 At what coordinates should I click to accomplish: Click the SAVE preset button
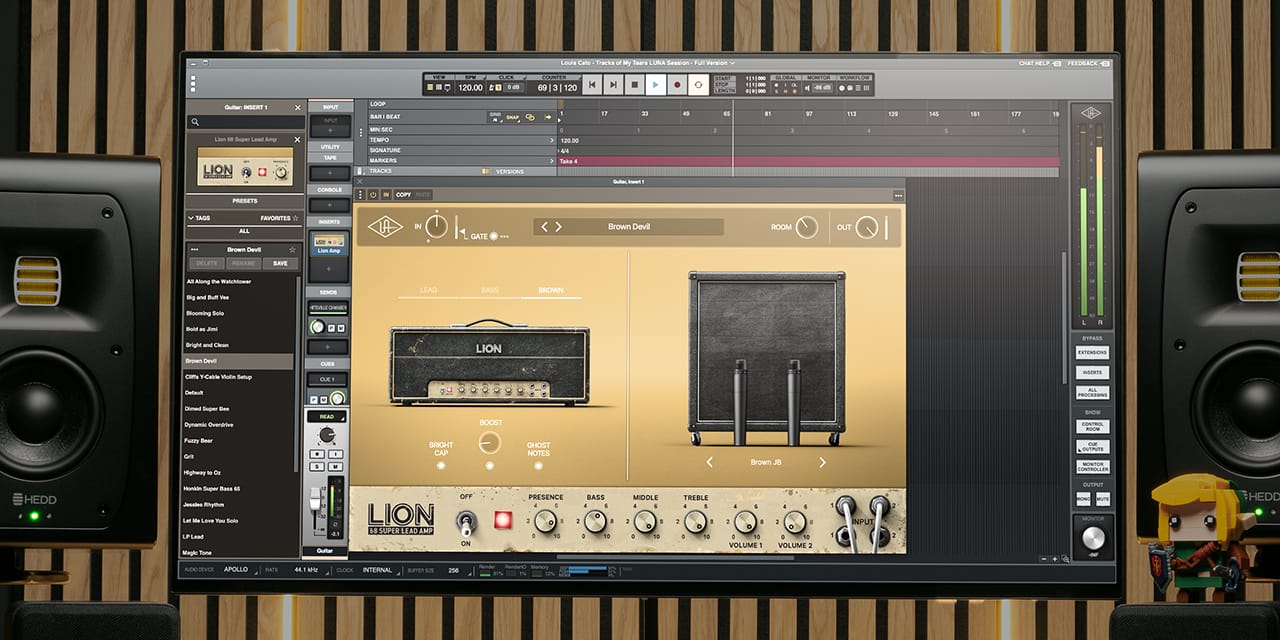(x=280, y=263)
